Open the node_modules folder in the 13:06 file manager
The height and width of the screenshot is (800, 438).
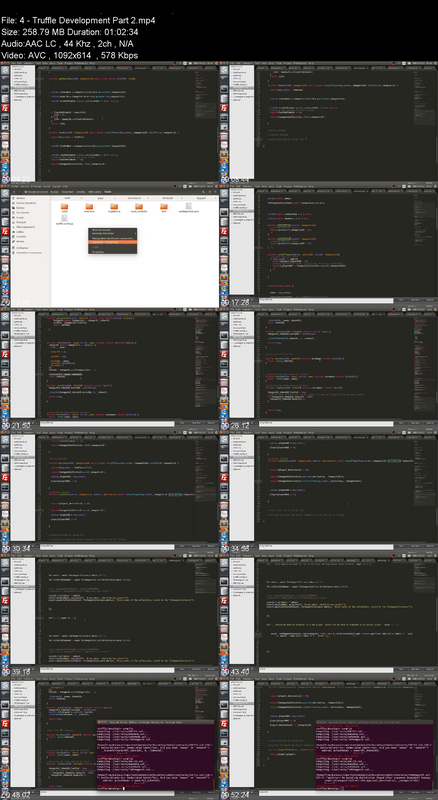[x=139, y=206]
